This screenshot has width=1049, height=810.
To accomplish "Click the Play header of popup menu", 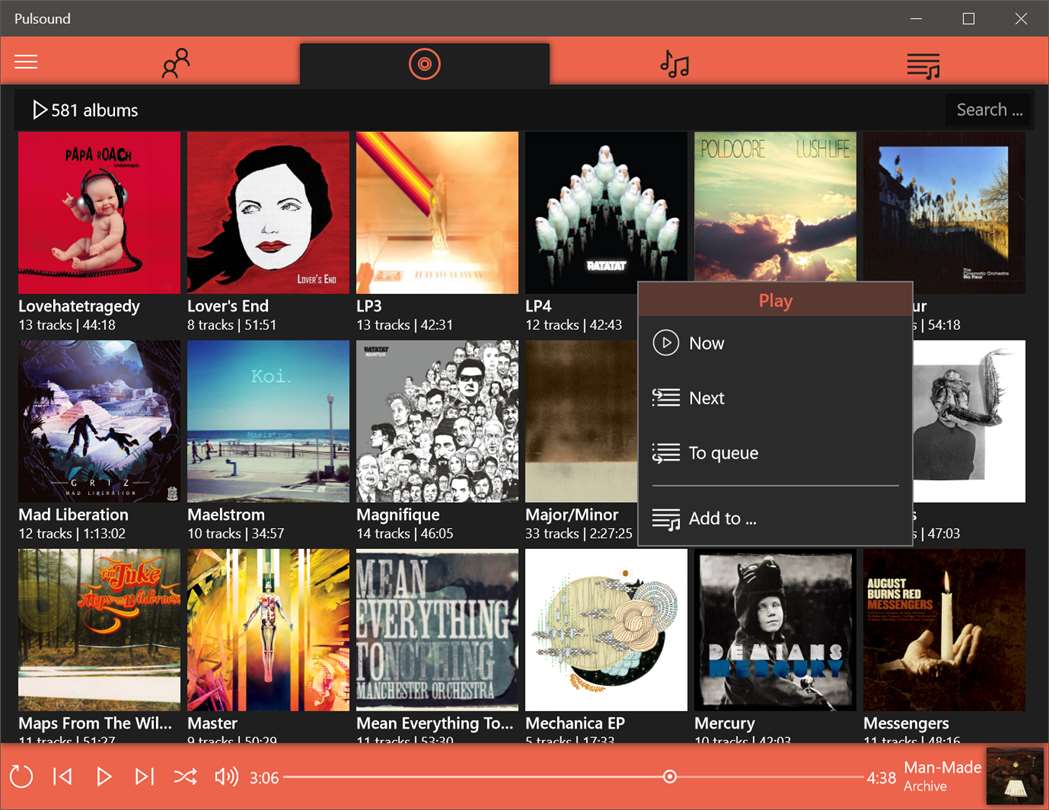I will (x=775, y=300).
